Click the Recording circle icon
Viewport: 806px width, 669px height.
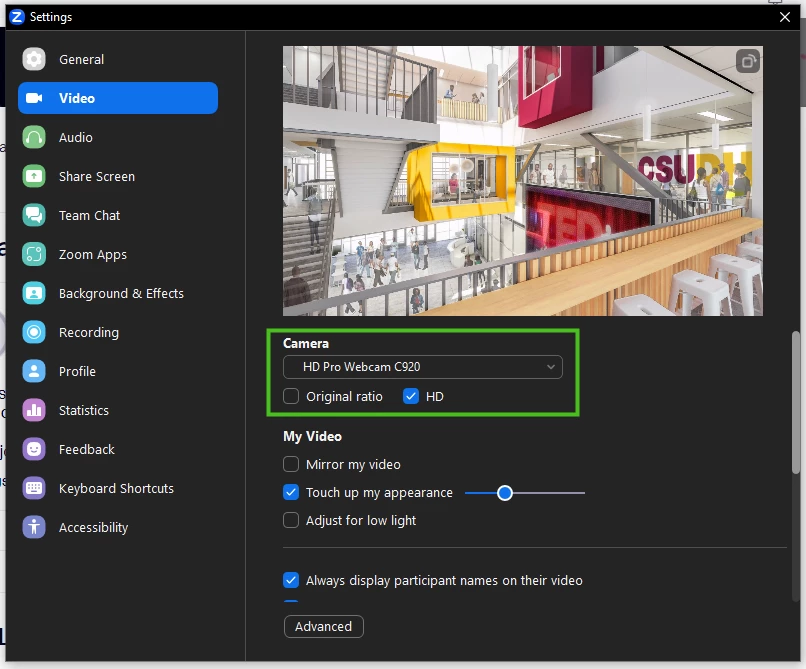click(x=34, y=332)
